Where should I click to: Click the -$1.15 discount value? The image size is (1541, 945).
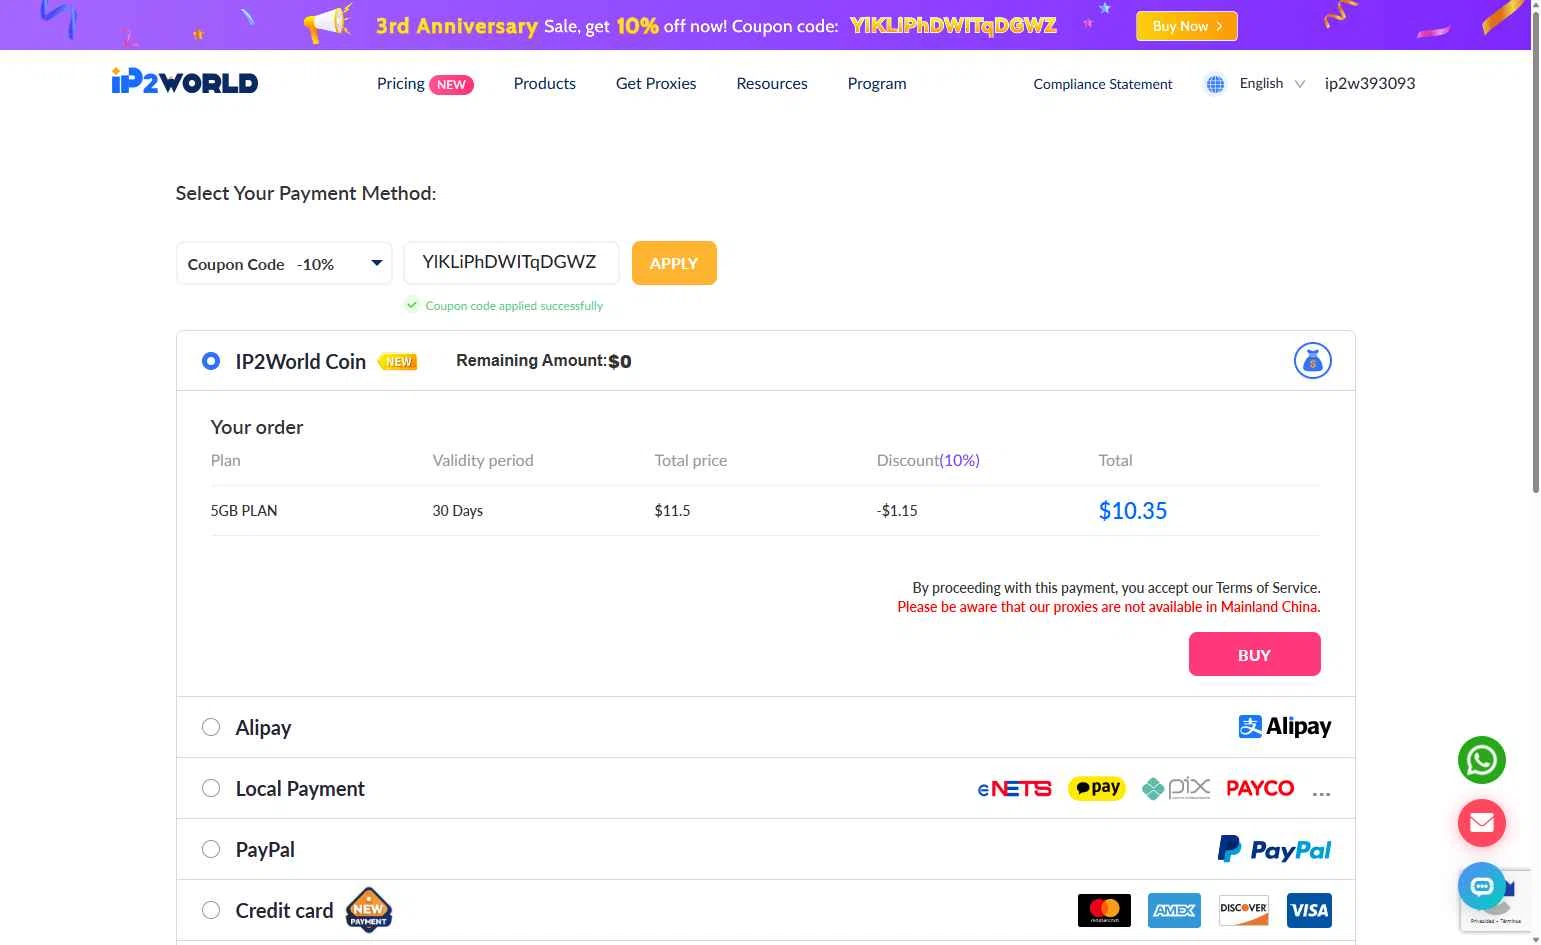[x=897, y=511]
